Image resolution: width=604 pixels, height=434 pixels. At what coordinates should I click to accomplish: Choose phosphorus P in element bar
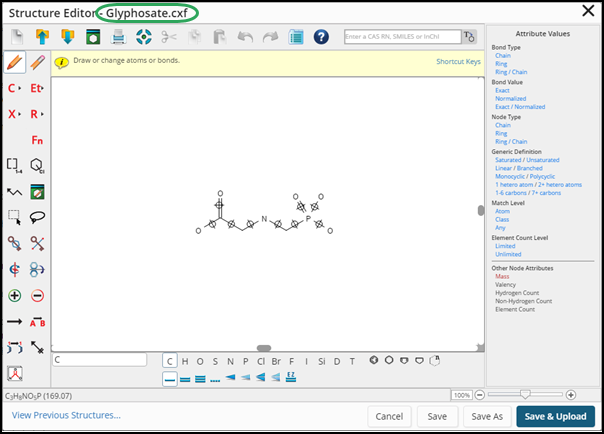point(245,361)
